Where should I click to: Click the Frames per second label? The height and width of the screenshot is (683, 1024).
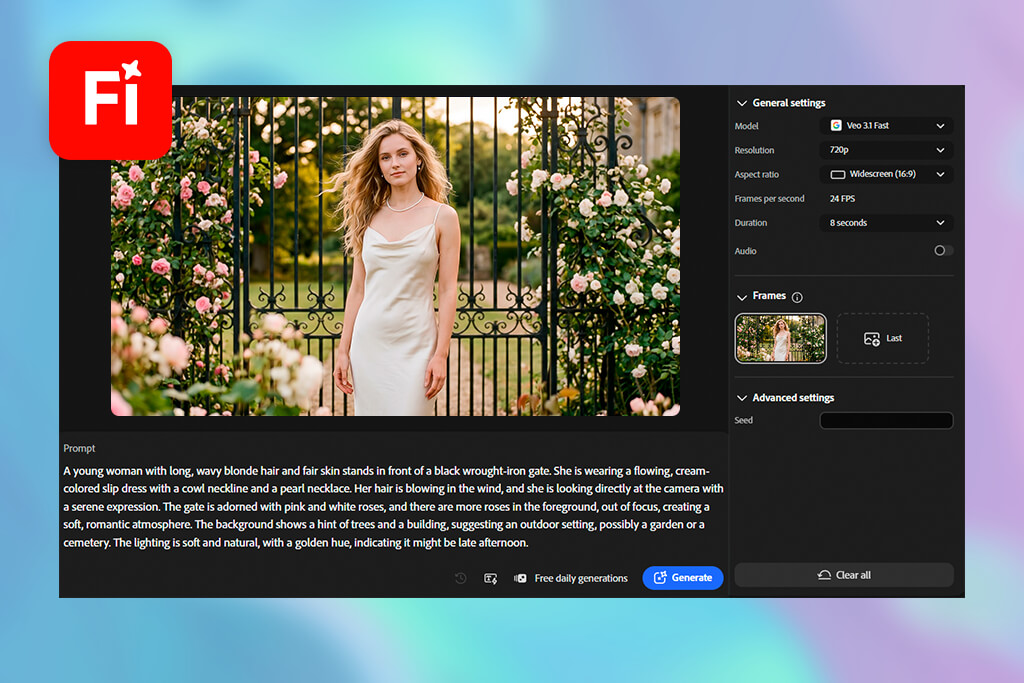click(769, 199)
